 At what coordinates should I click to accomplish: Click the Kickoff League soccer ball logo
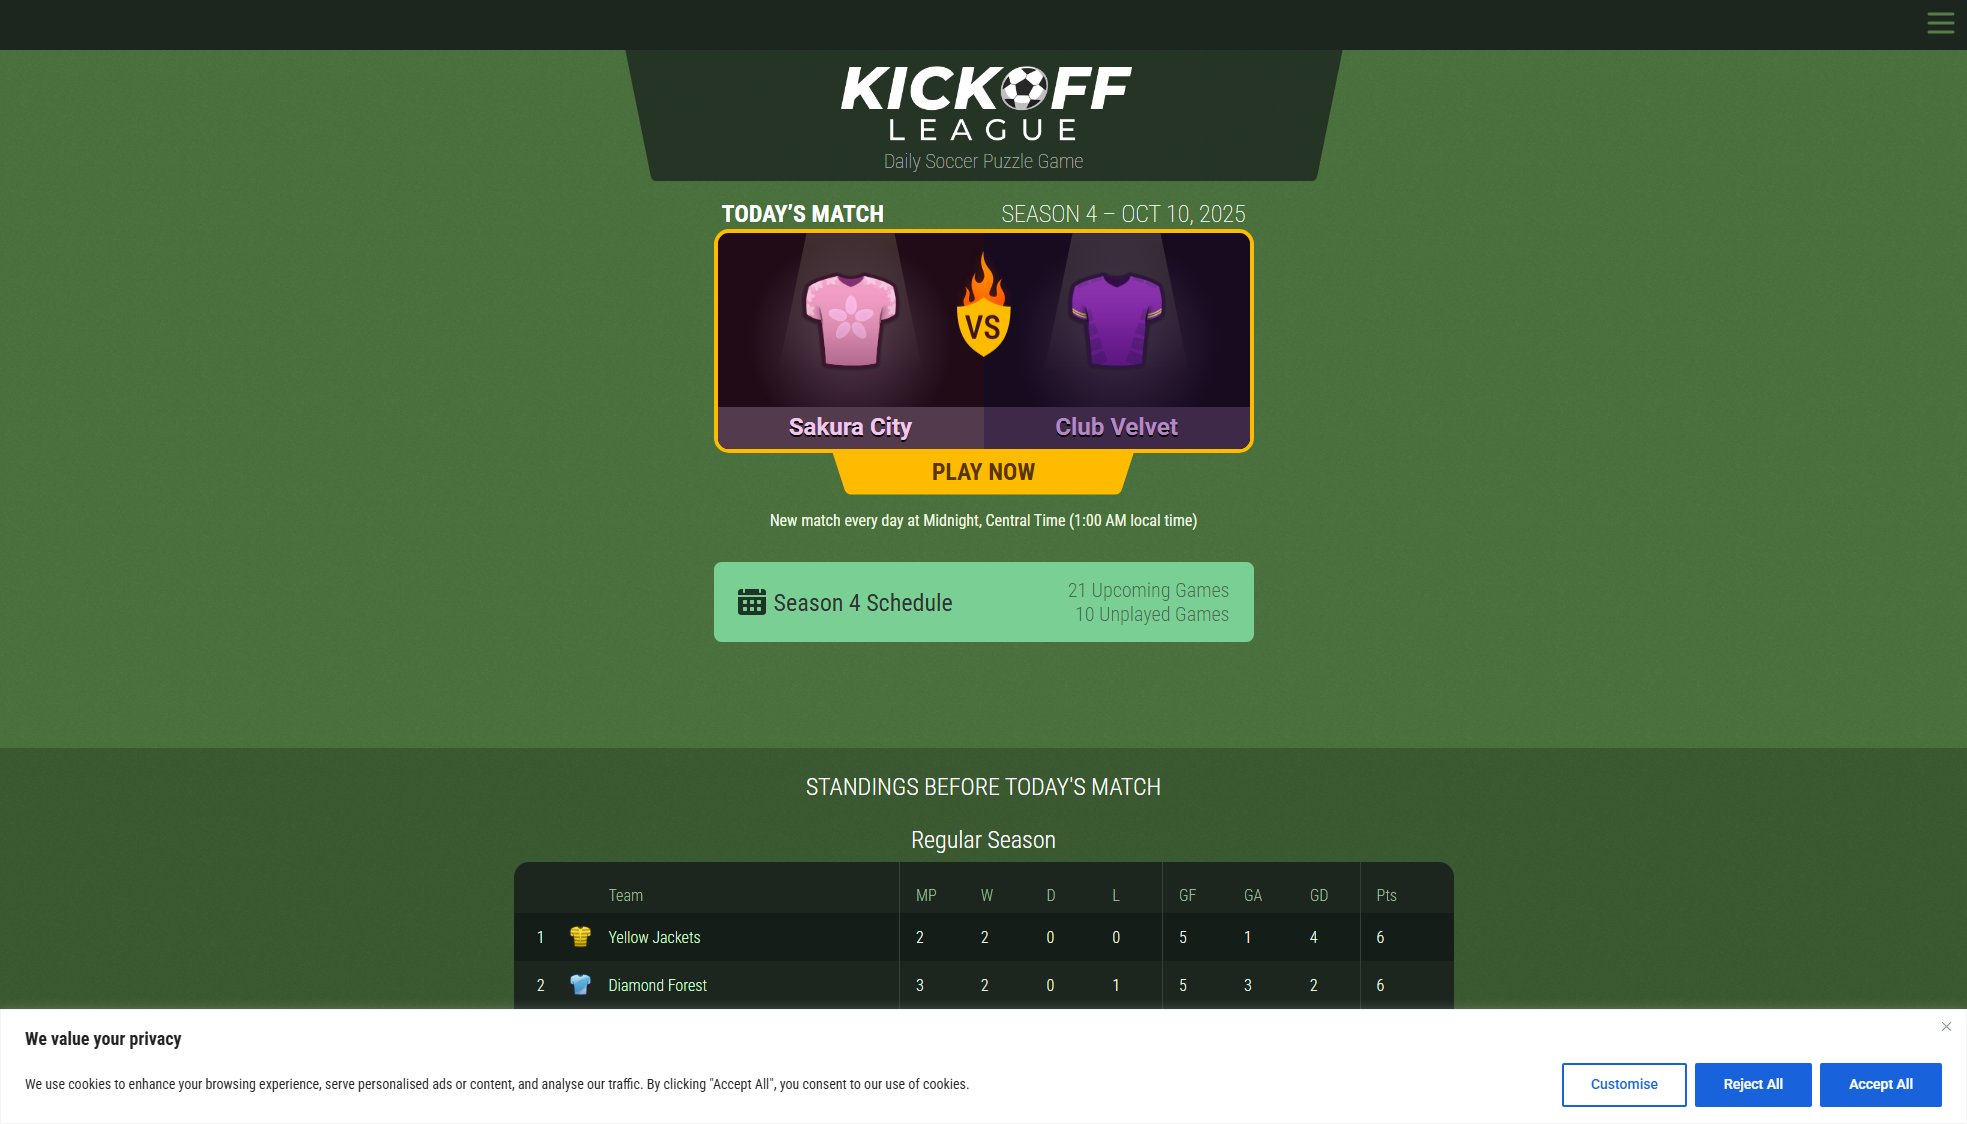1022,88
